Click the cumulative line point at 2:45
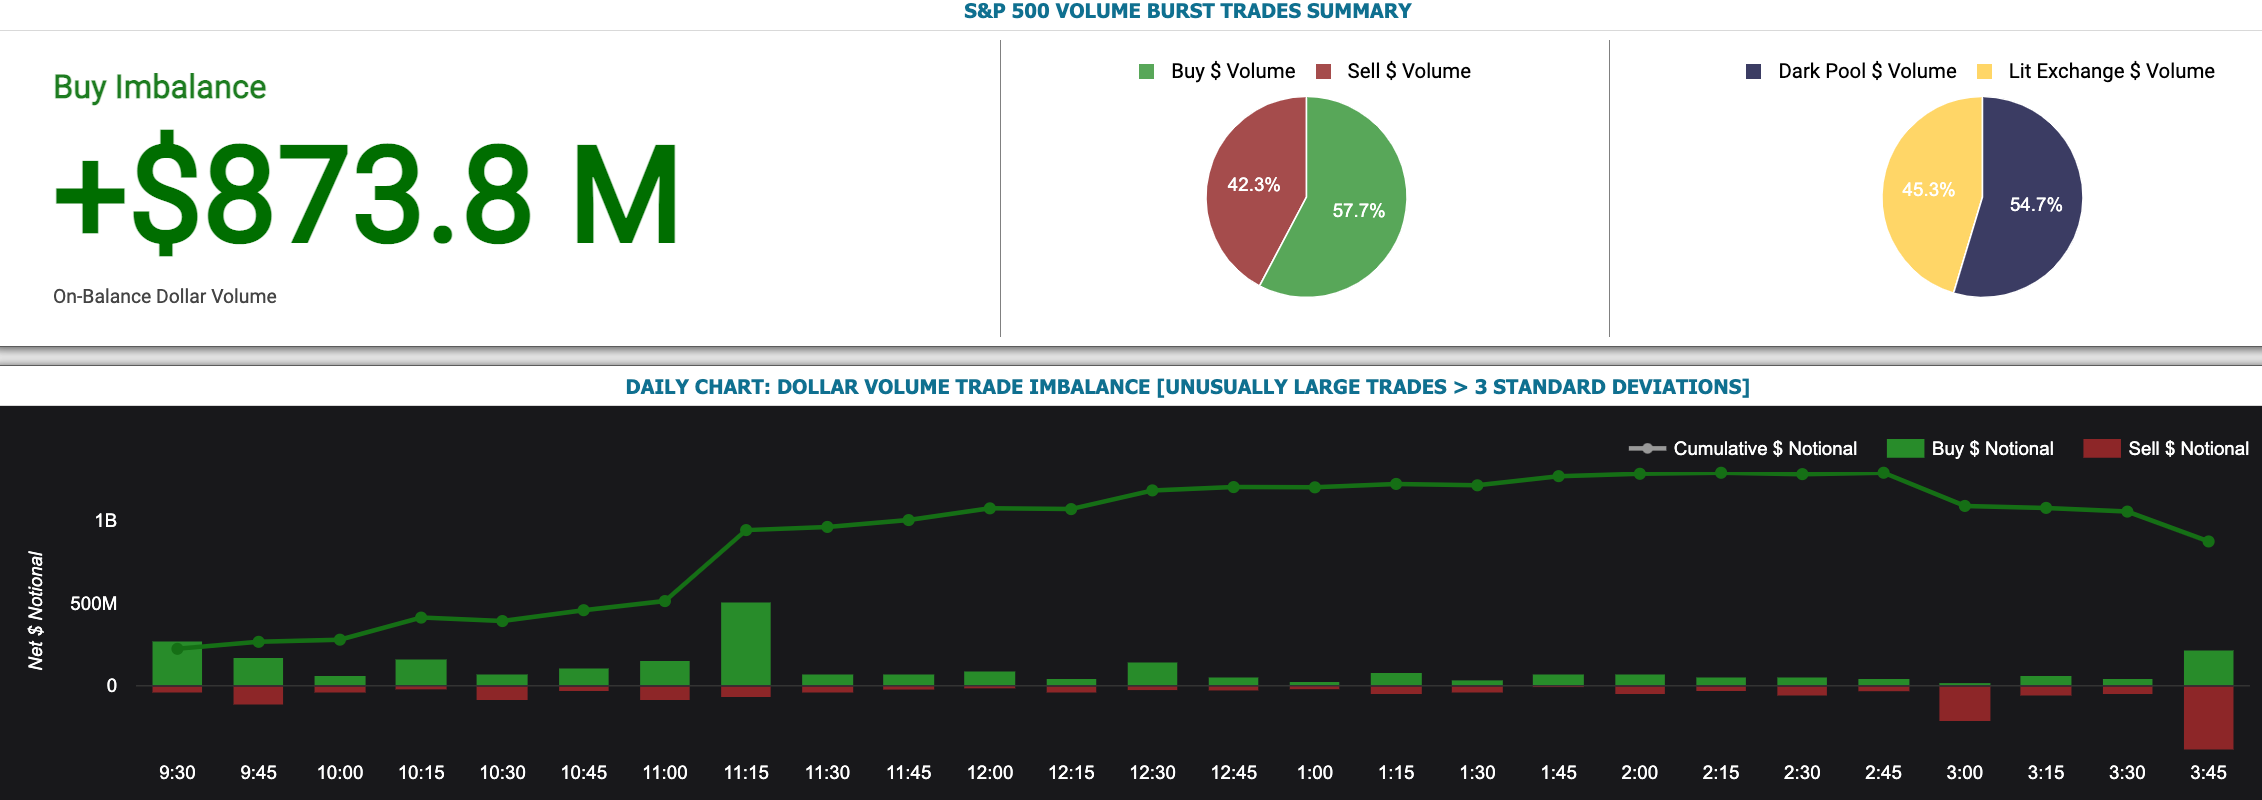 click(x=1883, y=473)
